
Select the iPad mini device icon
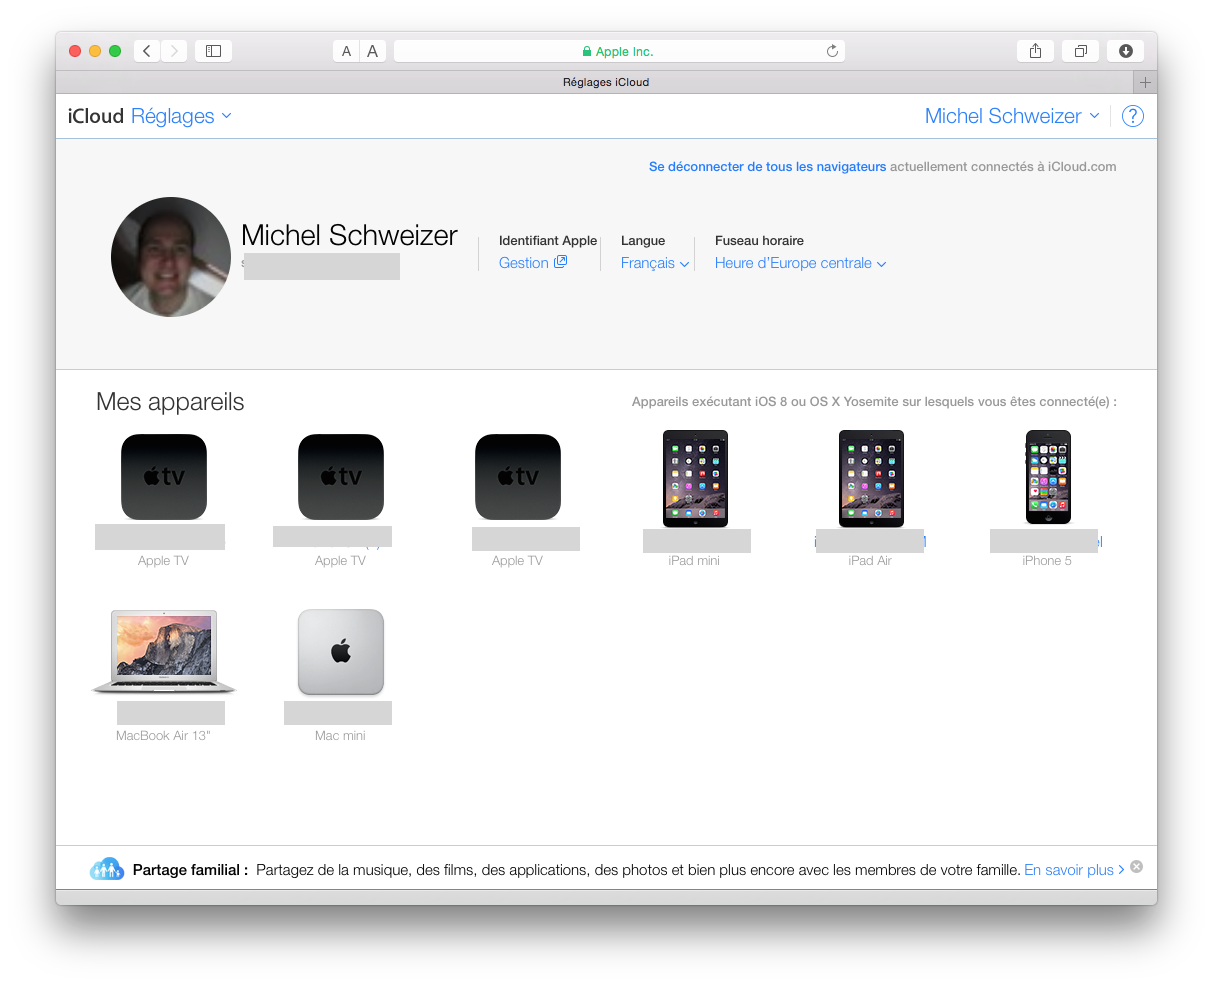tap(695, 478)
